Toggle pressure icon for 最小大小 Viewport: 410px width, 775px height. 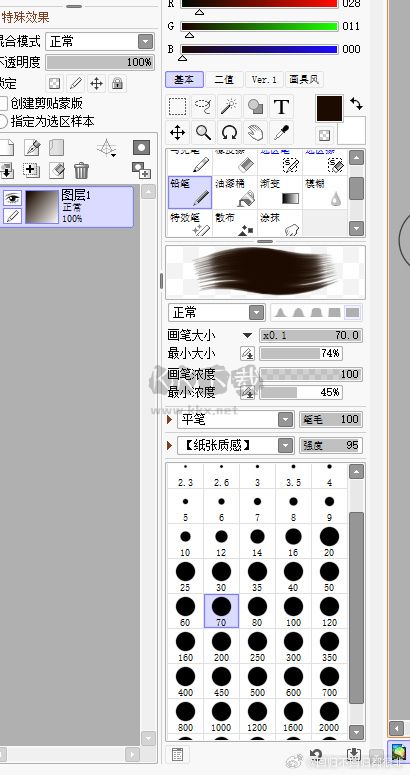(x=247, y=353)
